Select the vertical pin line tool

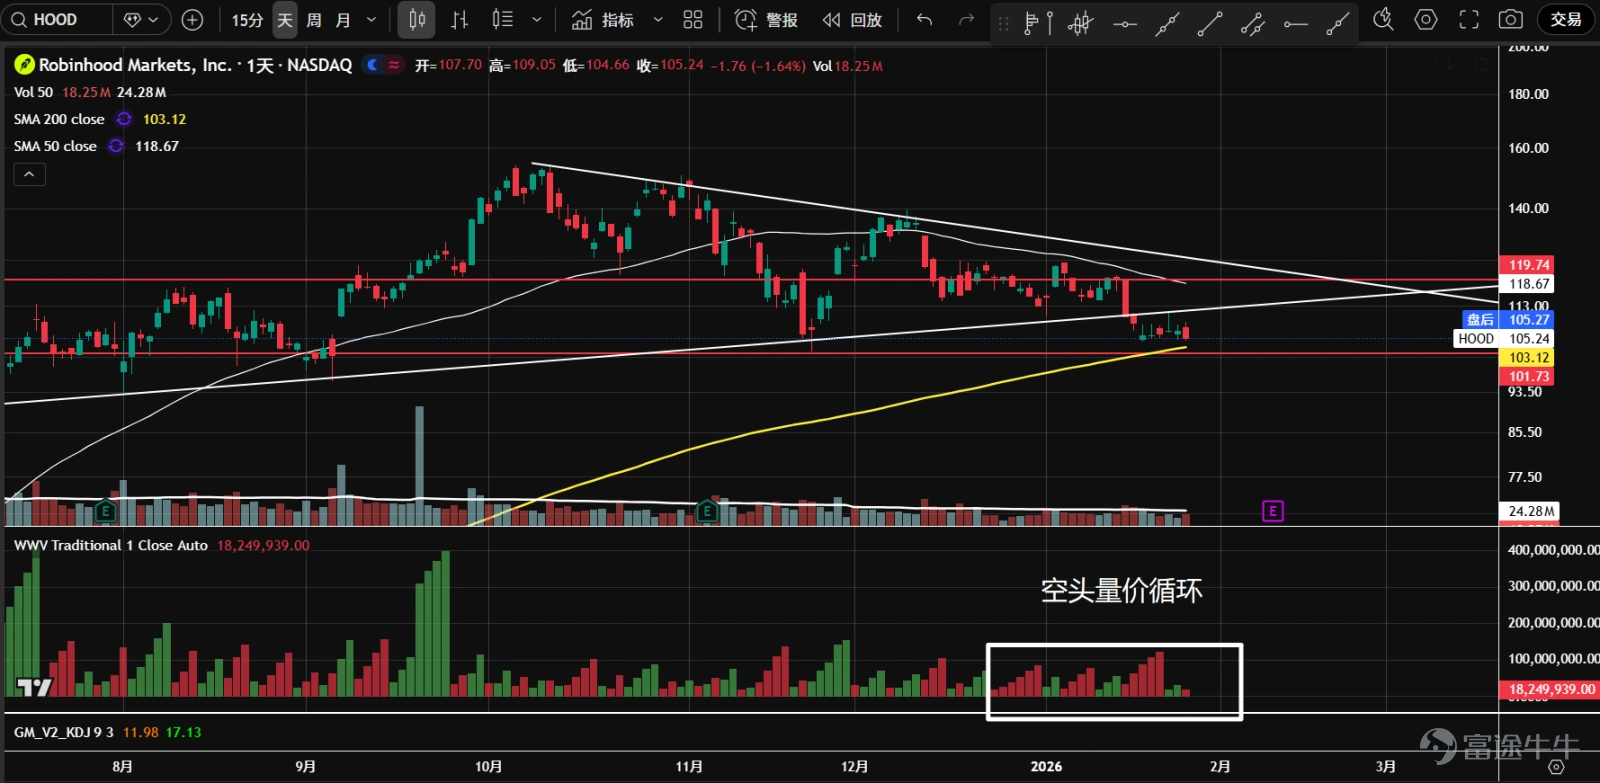1049,22
